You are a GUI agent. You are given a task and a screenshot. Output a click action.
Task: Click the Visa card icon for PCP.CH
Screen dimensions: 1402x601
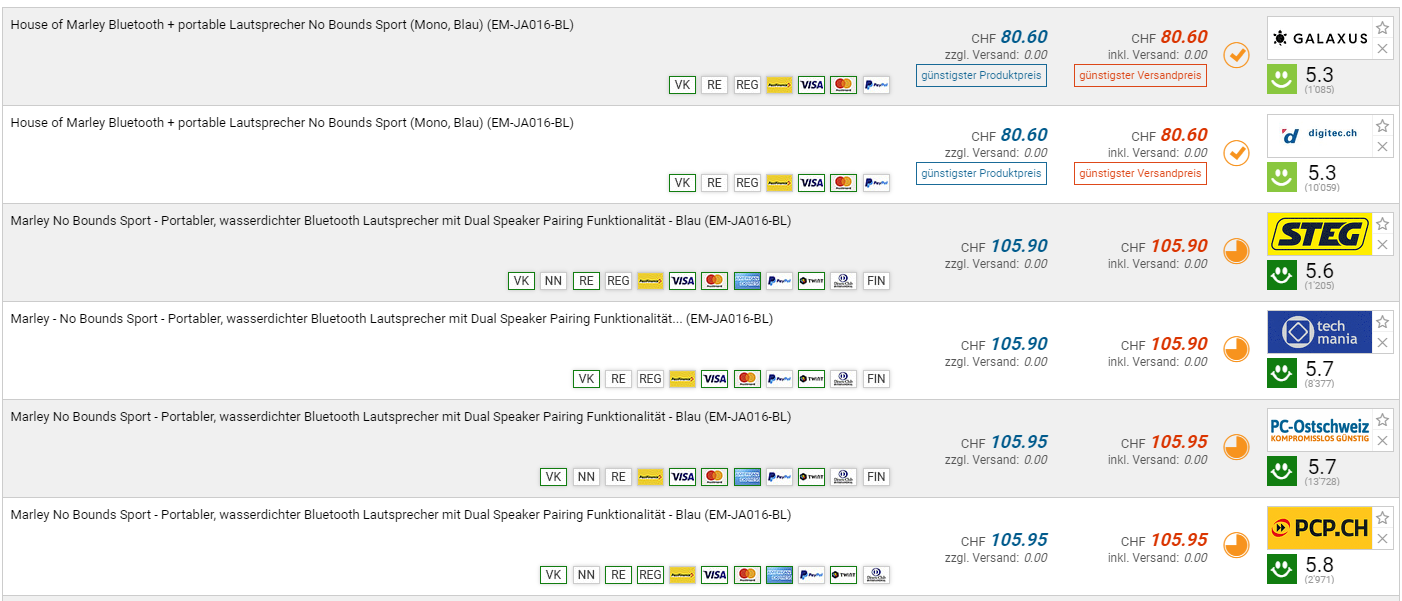coord(714,575)
